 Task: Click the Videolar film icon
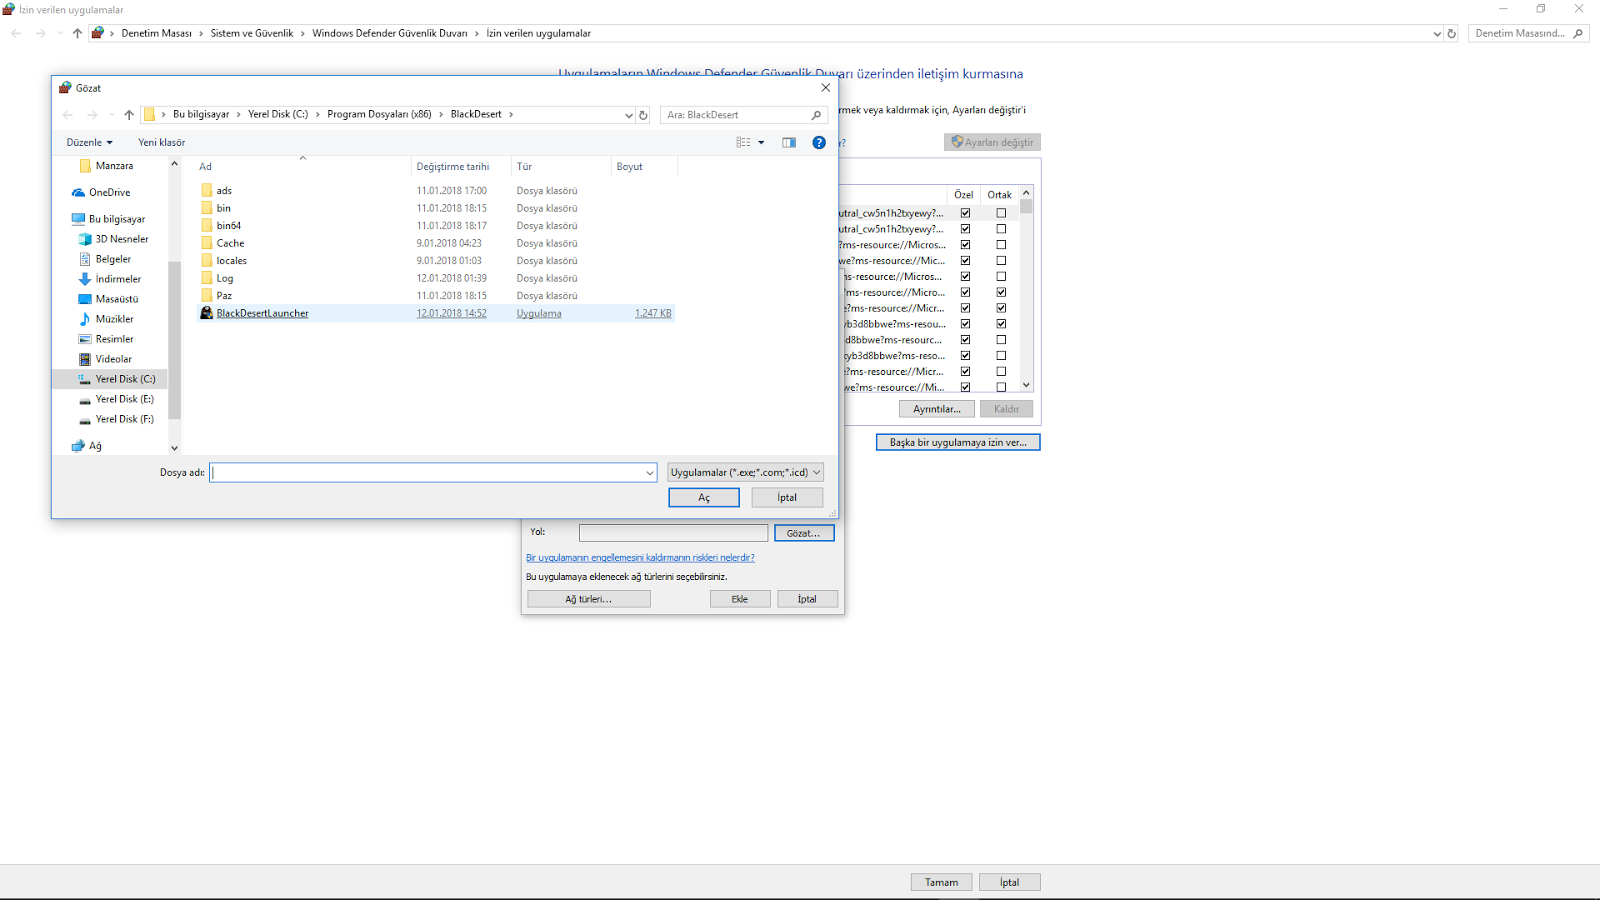[85, 359]
